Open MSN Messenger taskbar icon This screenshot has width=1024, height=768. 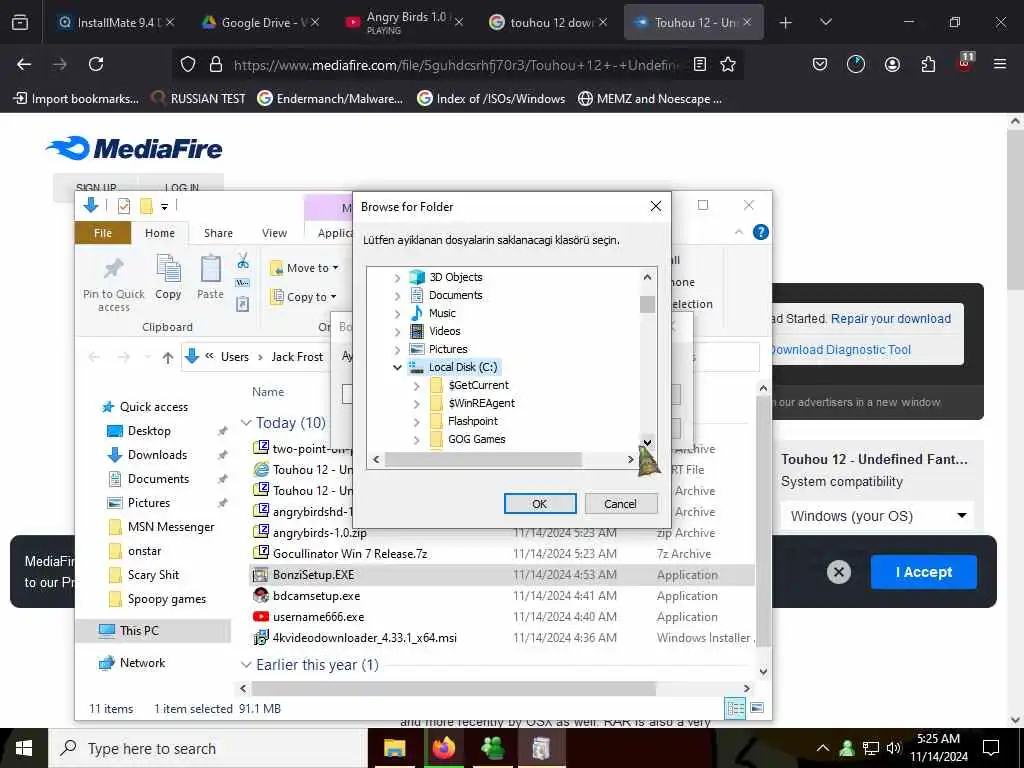click(492, 748)
